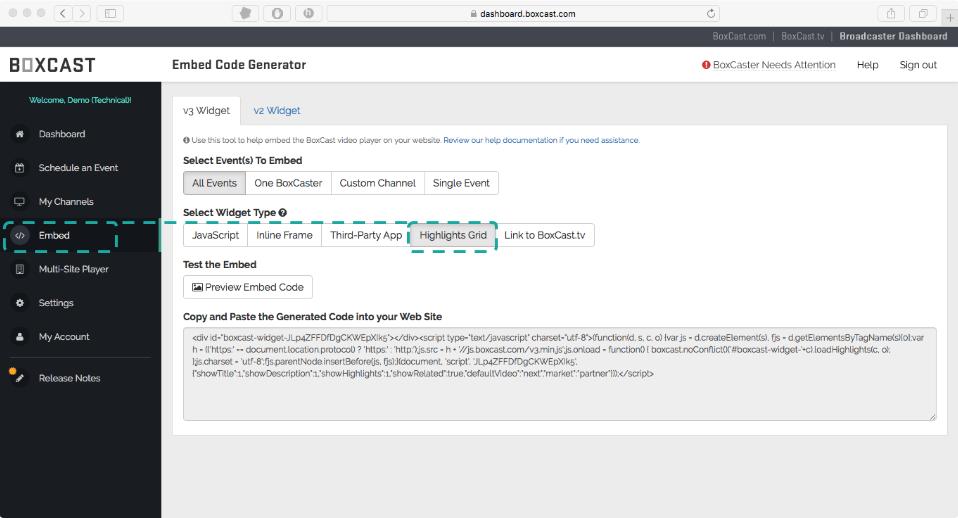Screen dimensions: 958x518
Task: Click the Preview Embed Code button
Action: pyautogui.click(x=248, y=287)
